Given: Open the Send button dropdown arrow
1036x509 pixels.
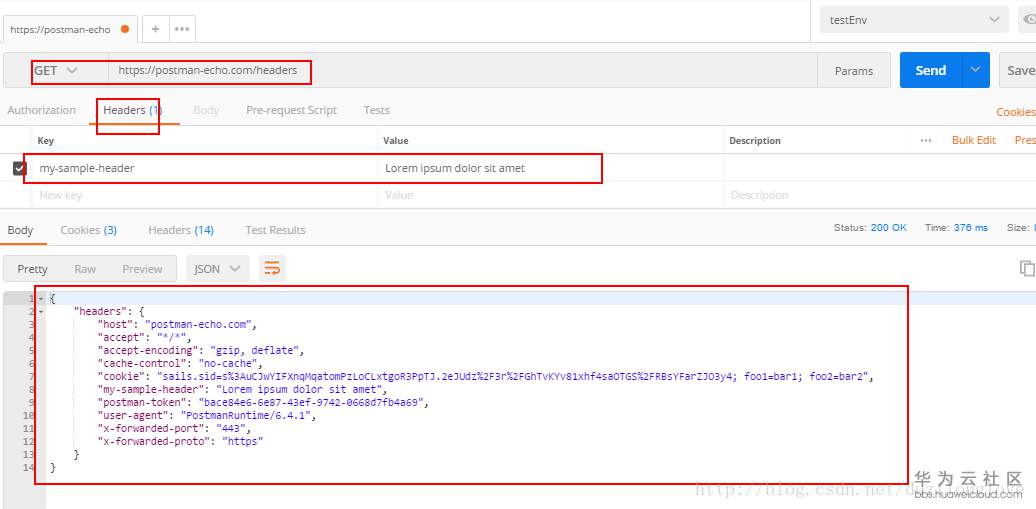Looking at the screenshot, I should click(976, 70).
